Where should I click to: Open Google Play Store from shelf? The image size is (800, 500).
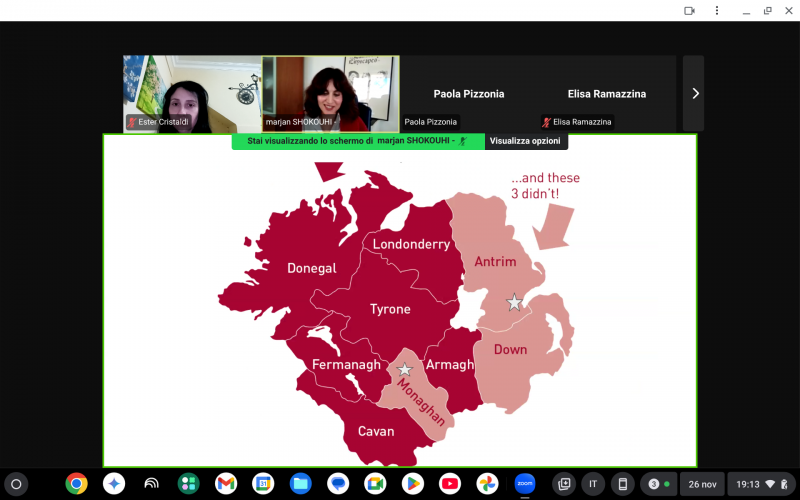tap(412, 484)
